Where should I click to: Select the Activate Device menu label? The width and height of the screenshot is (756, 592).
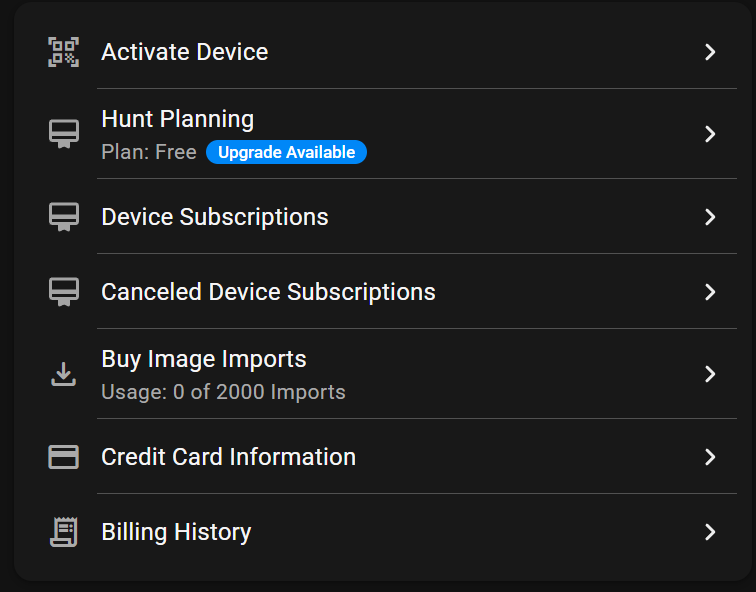tap(185, 52)
